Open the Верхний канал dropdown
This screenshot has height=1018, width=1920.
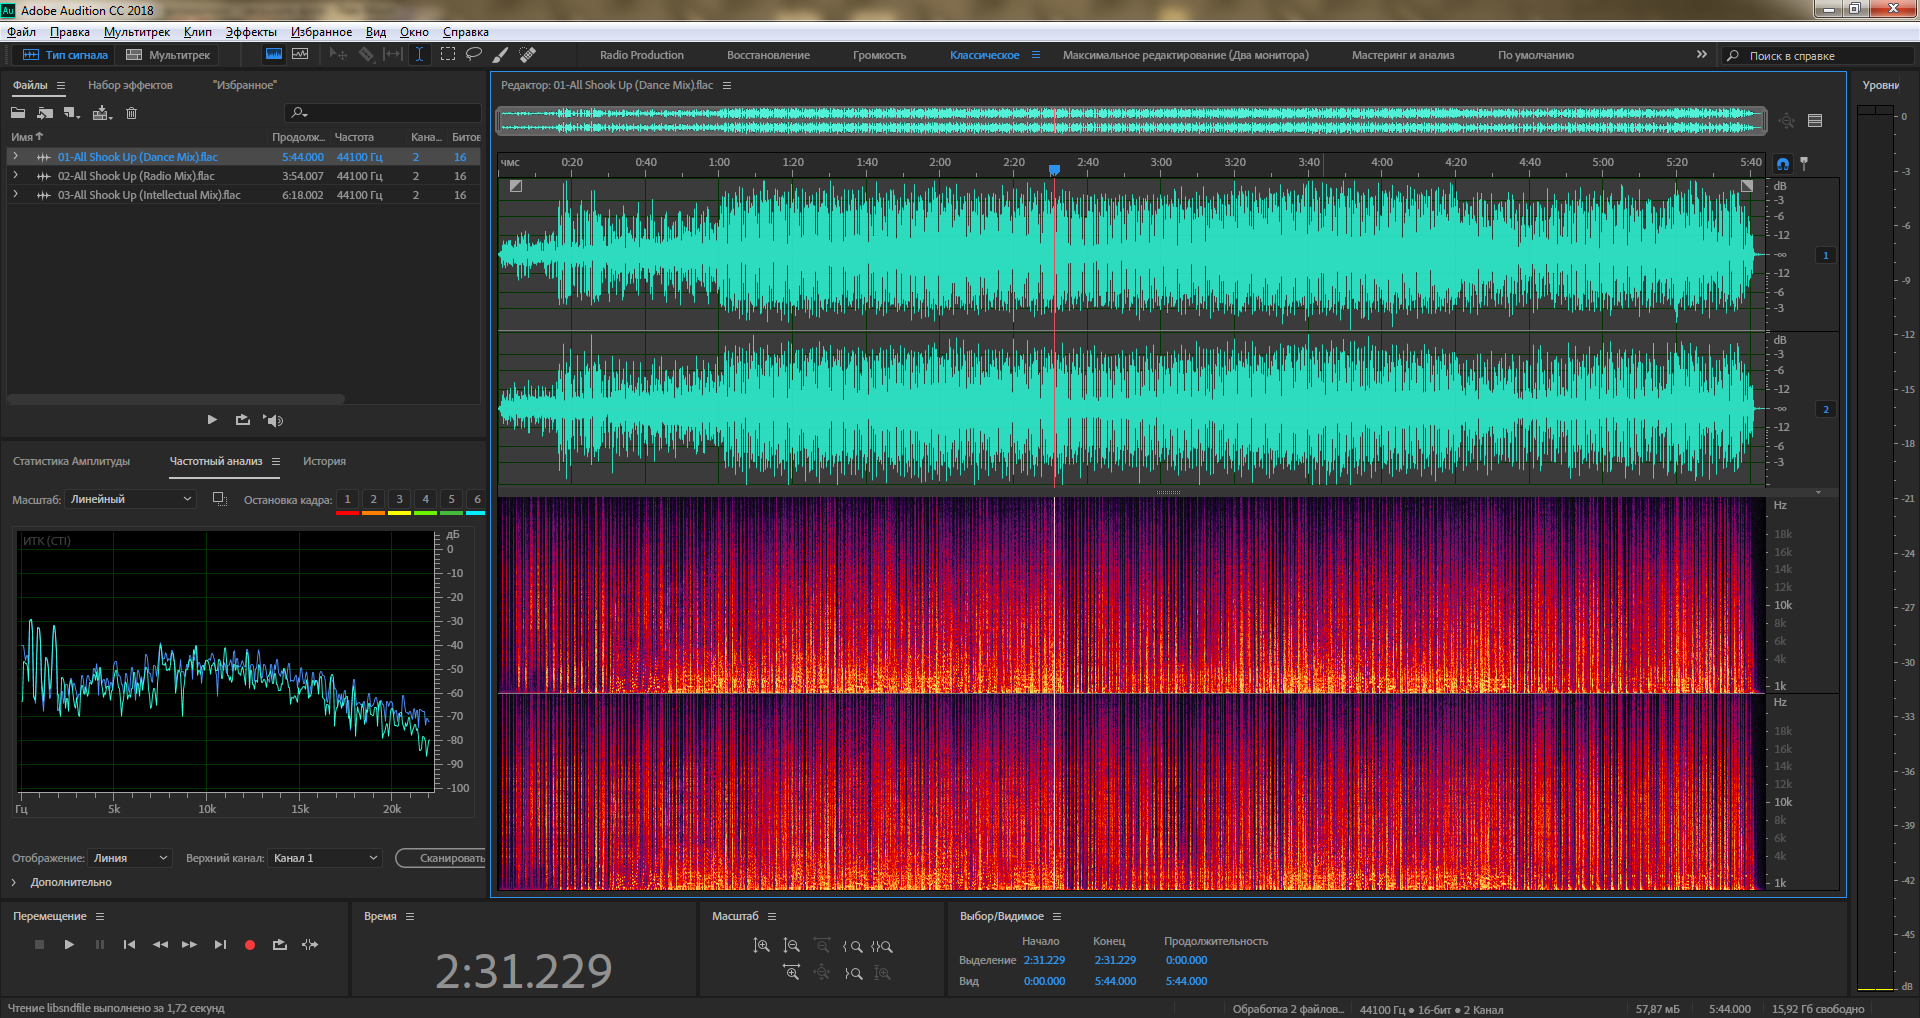[x=325, y=858]
